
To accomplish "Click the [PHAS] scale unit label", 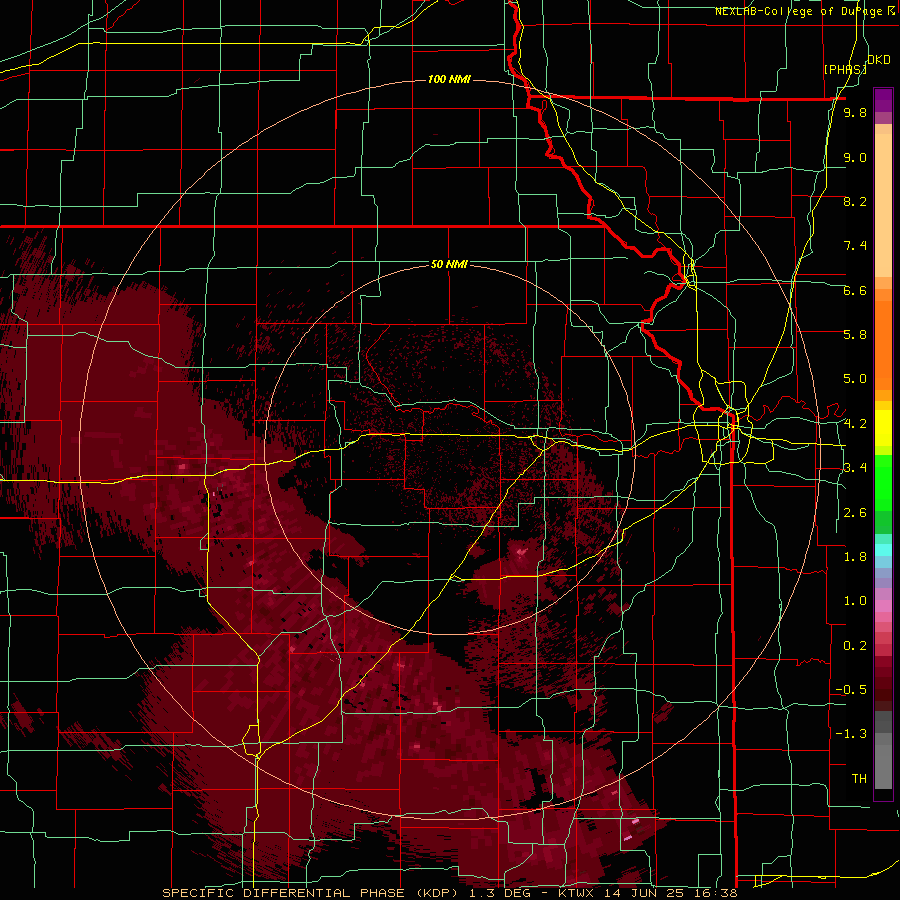I will pyautogui.click(x=845, y=69).
